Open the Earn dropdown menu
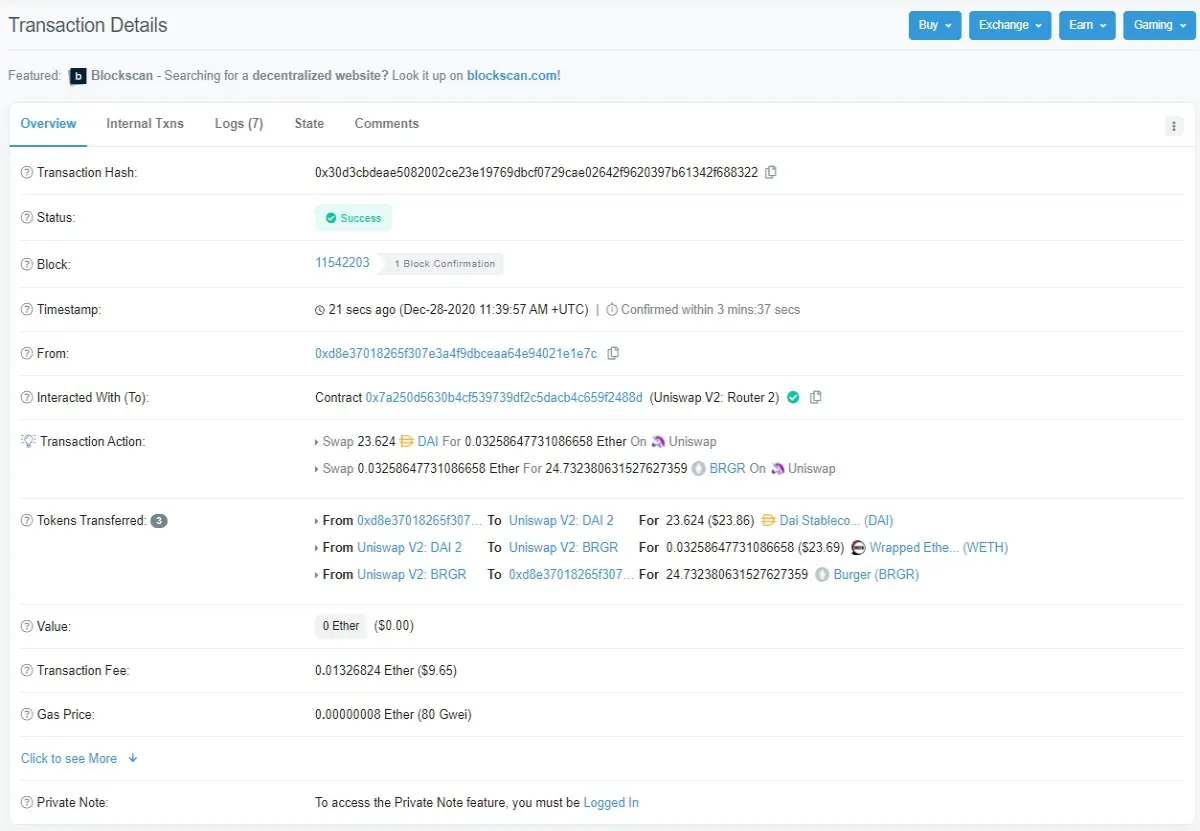 click(x=1088, y=25)
